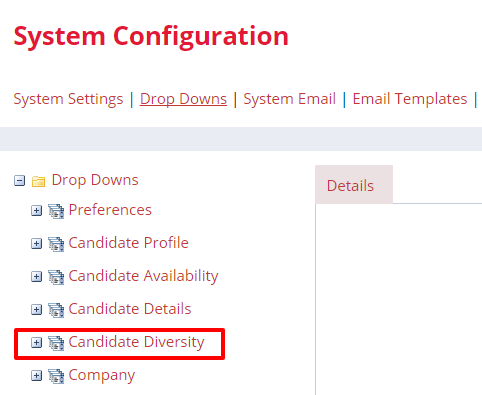Viewport: 482px width, 395px height.
Task: Collapse the Drop Downs root node
Action: tap(19, 181)
